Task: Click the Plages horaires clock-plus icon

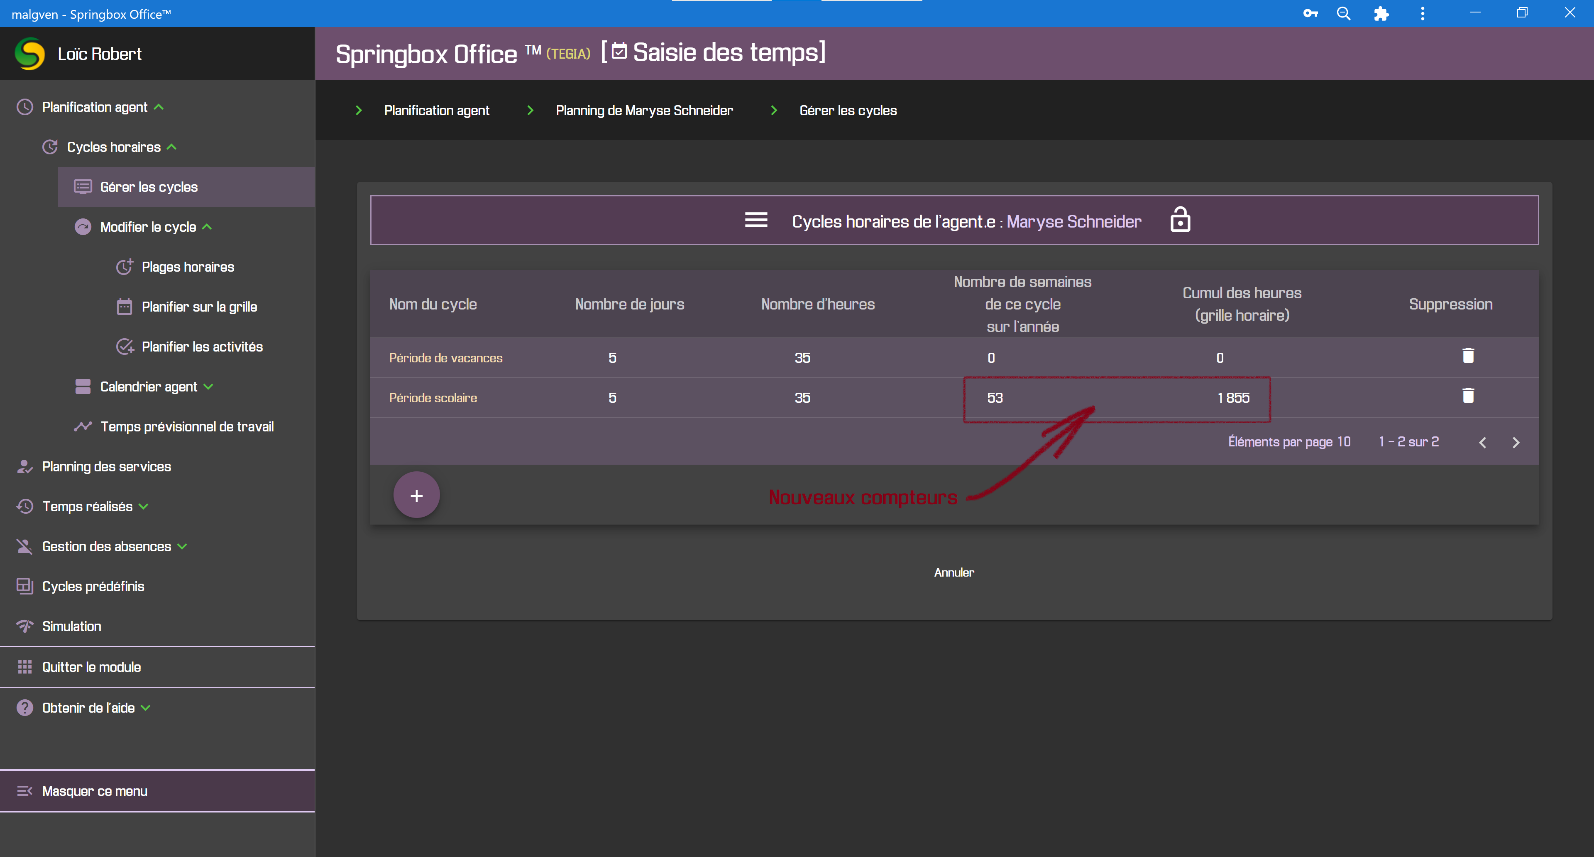Action: [125, 267]
